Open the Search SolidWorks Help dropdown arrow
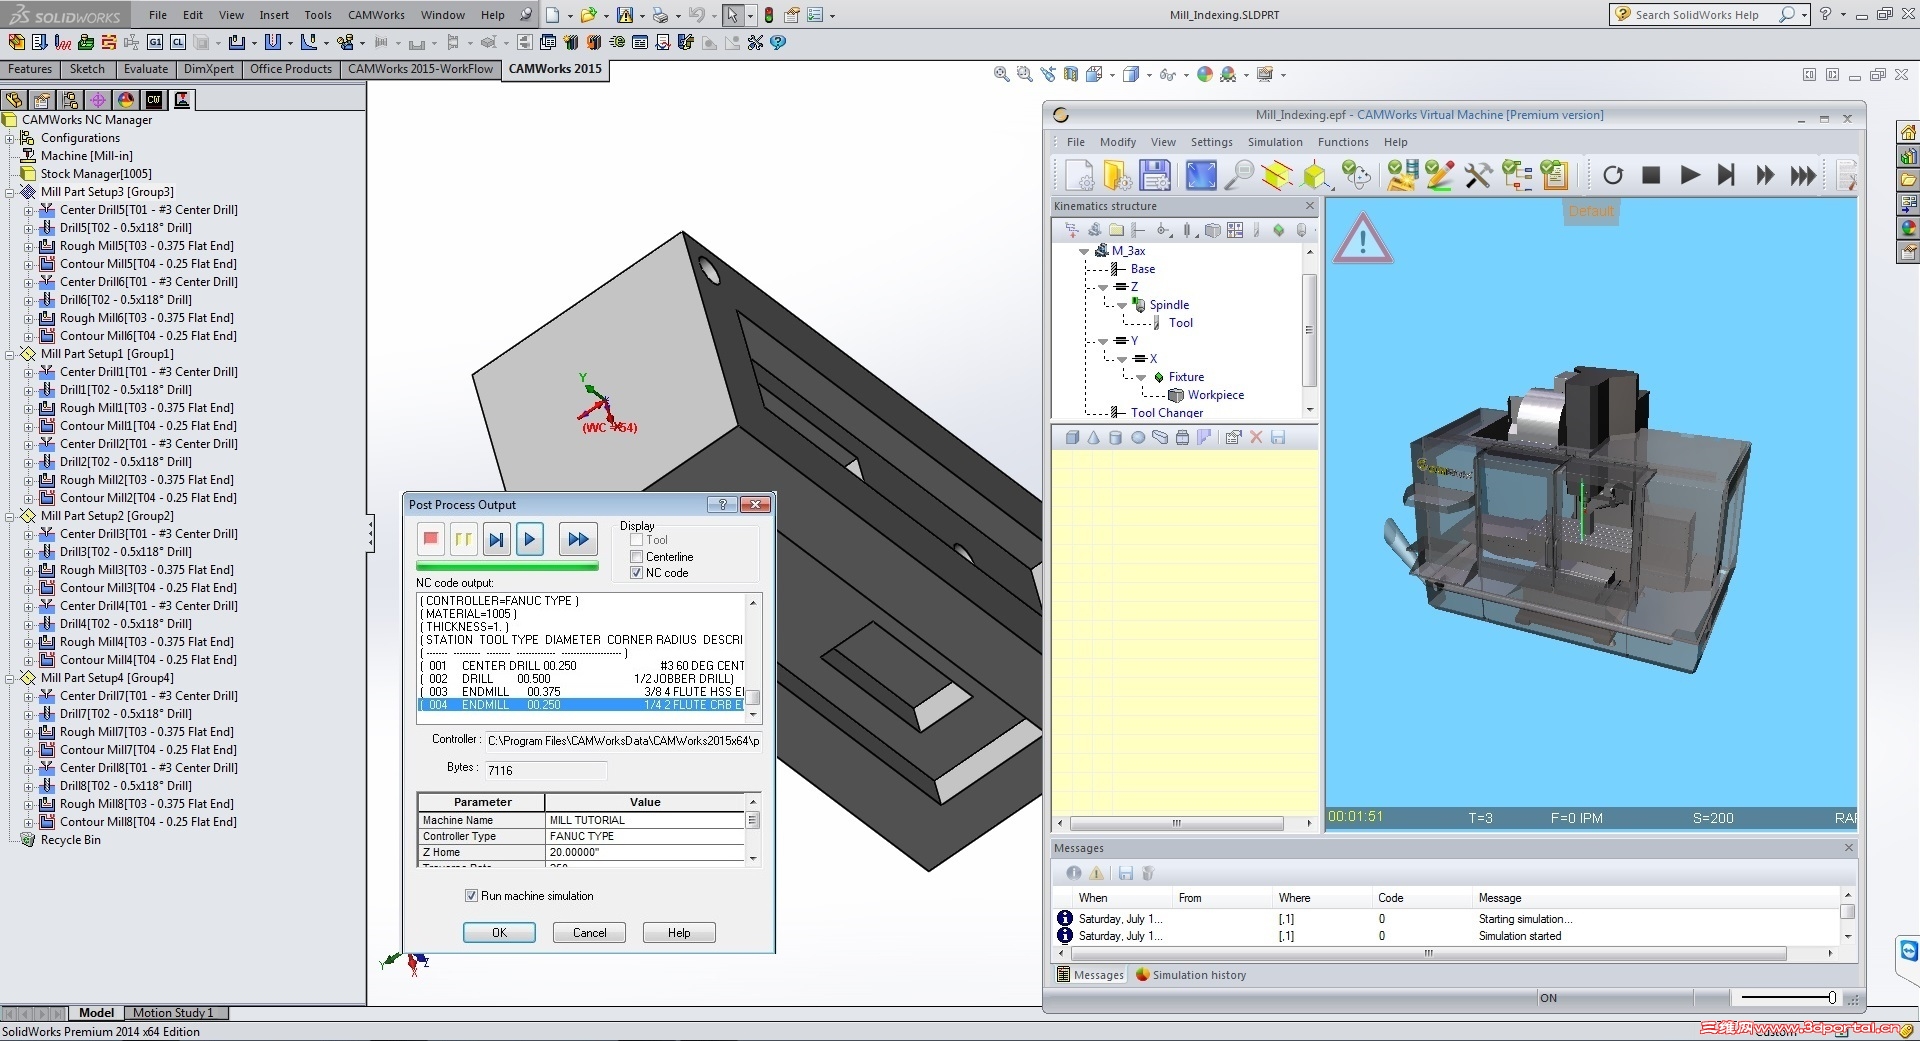Viewport: 1920px width, 1041px height. coord(1804,15)
